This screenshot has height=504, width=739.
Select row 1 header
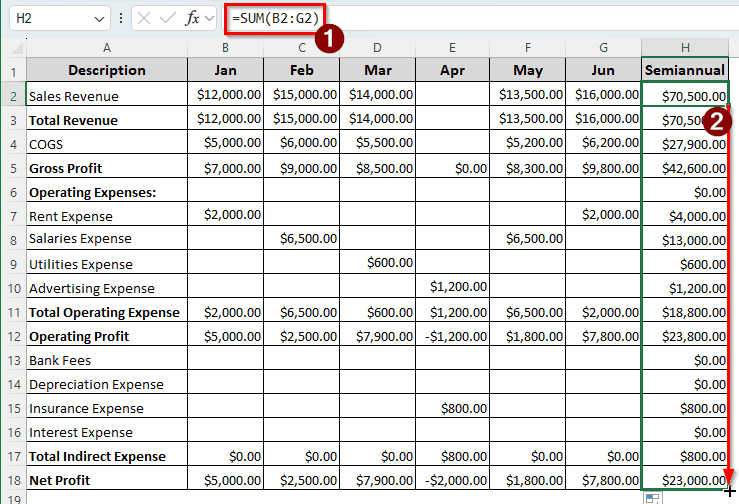(x=13, y=72)
